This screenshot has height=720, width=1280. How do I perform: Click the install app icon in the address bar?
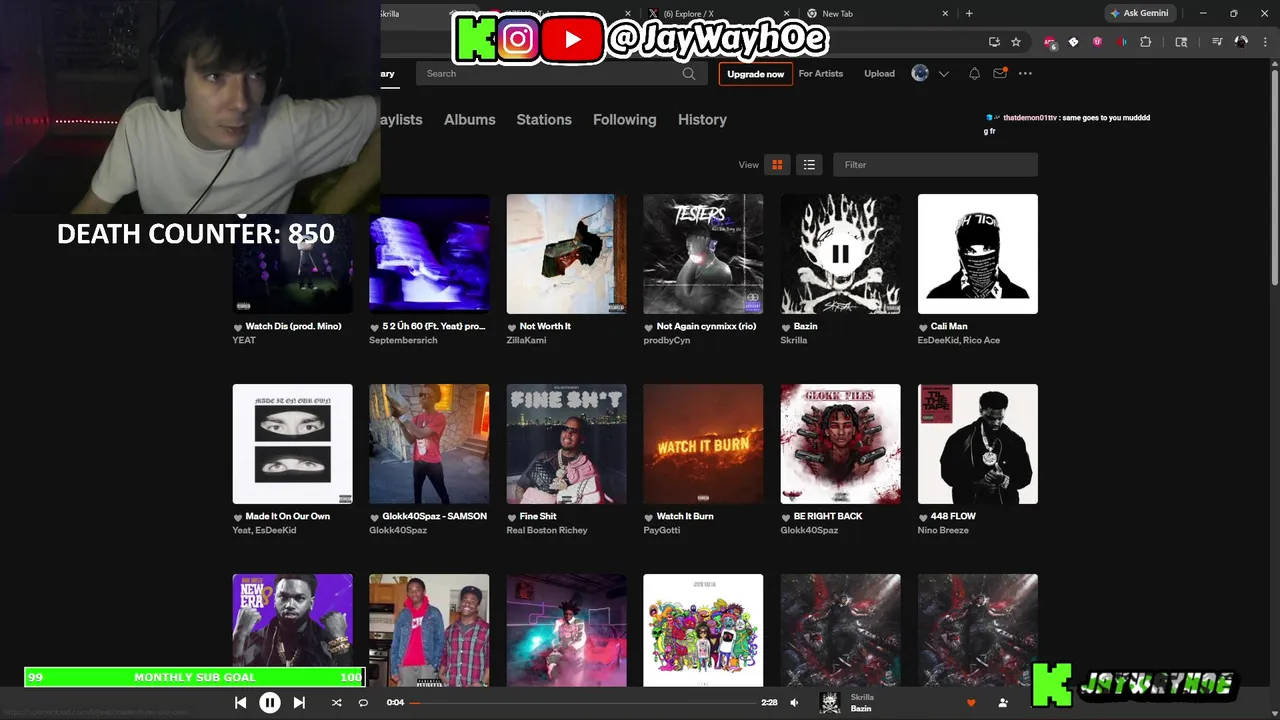[994, 42]
